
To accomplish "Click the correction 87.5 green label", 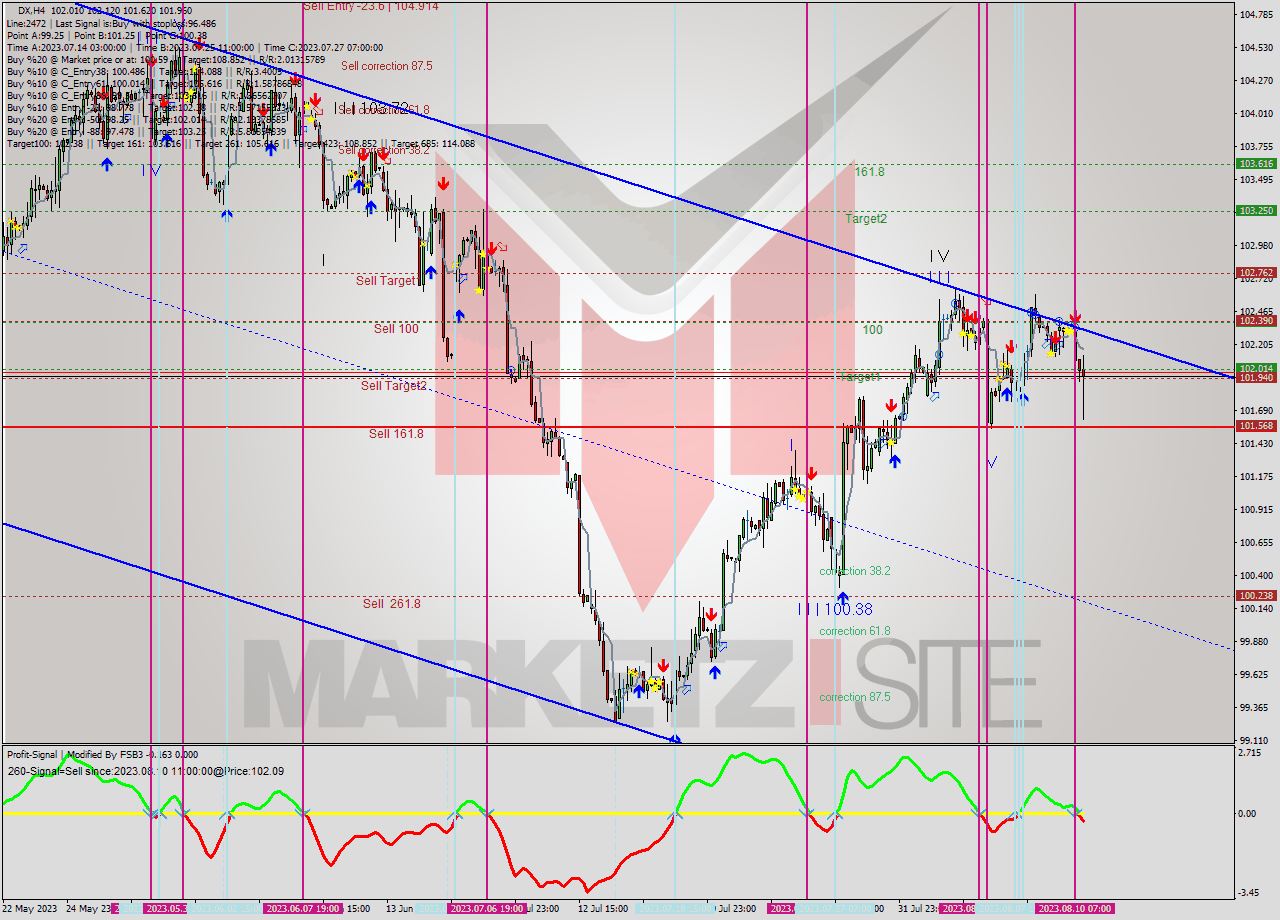I will tap(854, 697).
